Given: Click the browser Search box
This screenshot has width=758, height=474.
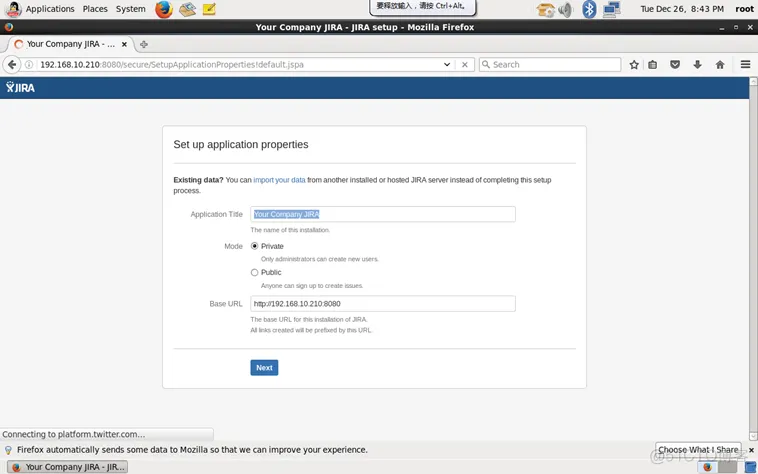Looking at the screenshot, I should 550,64.
